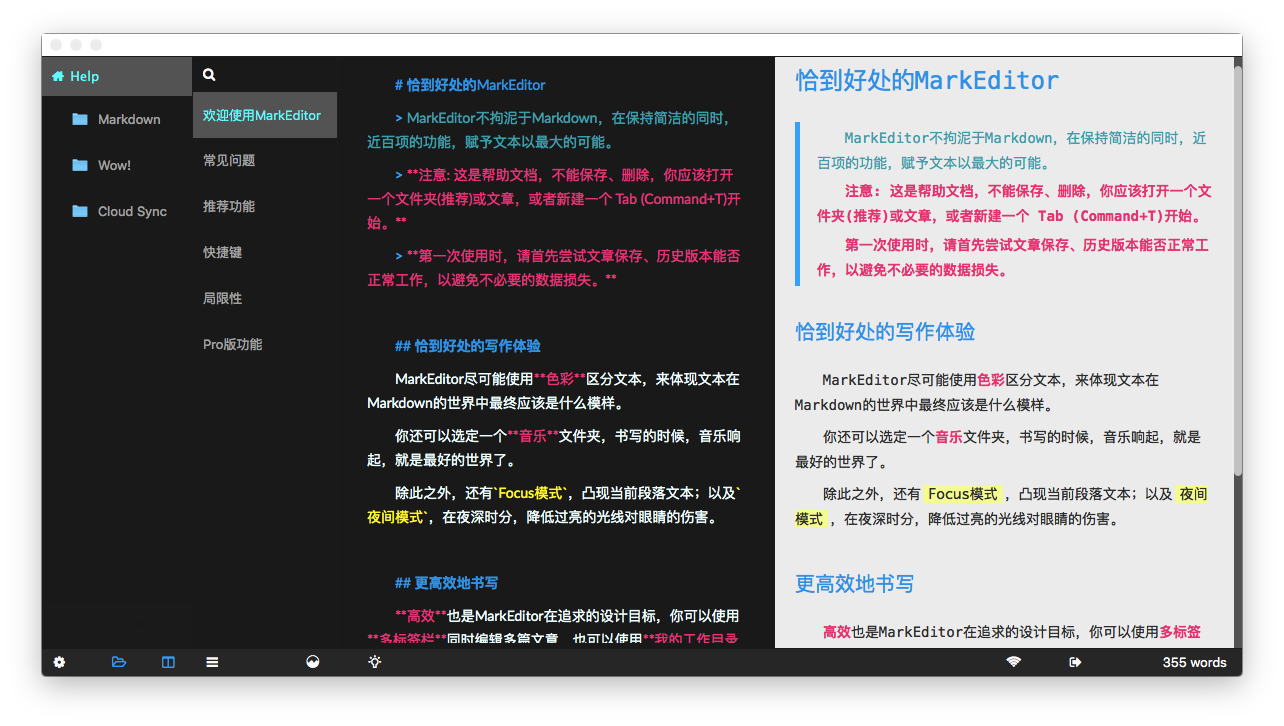Toggle the split column layout icon
This screenshot has width=1284, height=726.
[168, 662]
